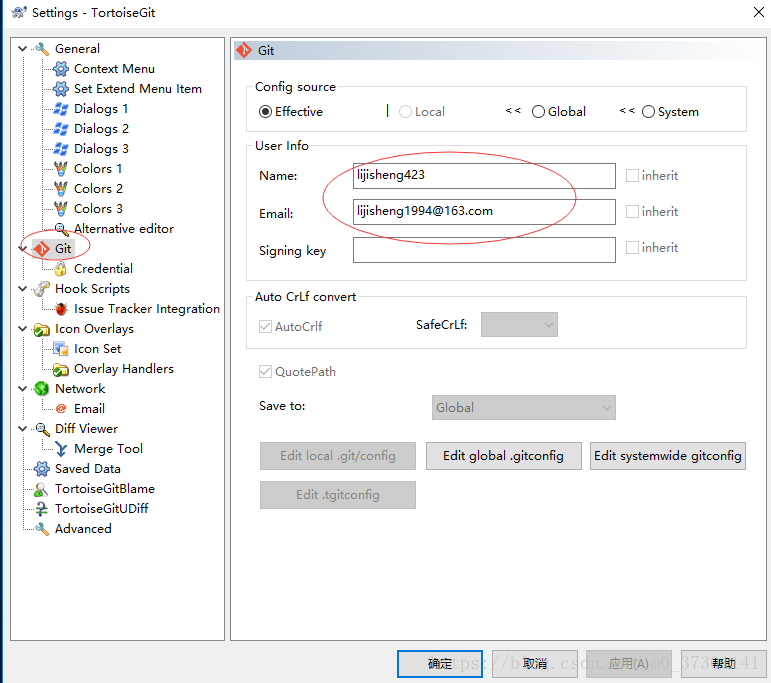This screenshot has width=771, height=683.
Task: Close the TortoiseGit Settings window
Action: pyautogui.click(x=759, y=12)
